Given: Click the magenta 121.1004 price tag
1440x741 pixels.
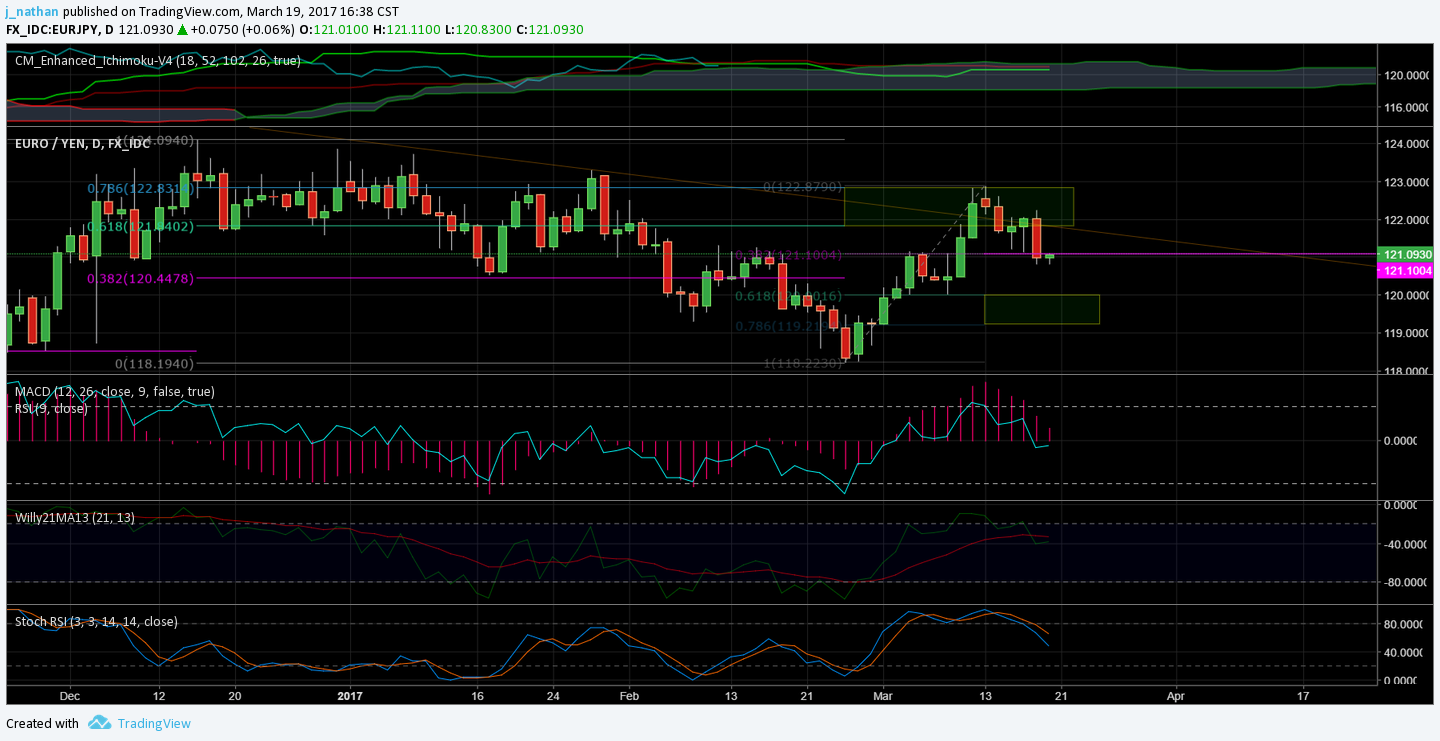Looking at the screenshot, I should (1406, 271).
